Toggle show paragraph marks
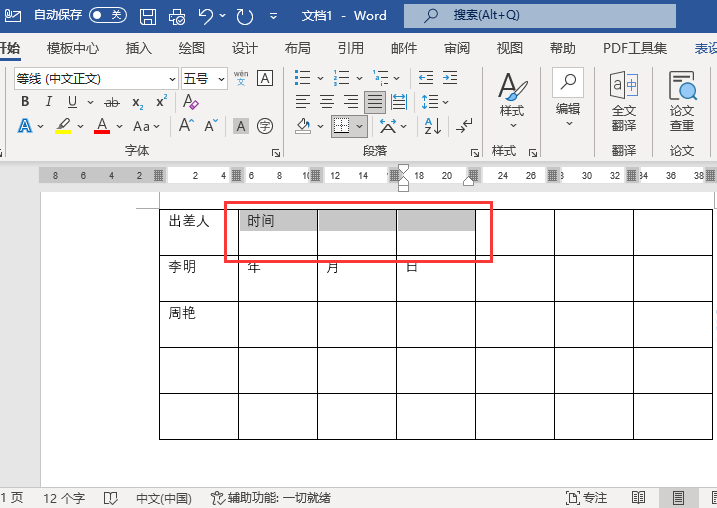This screenshot has height=508, width=717. (464, 126)
